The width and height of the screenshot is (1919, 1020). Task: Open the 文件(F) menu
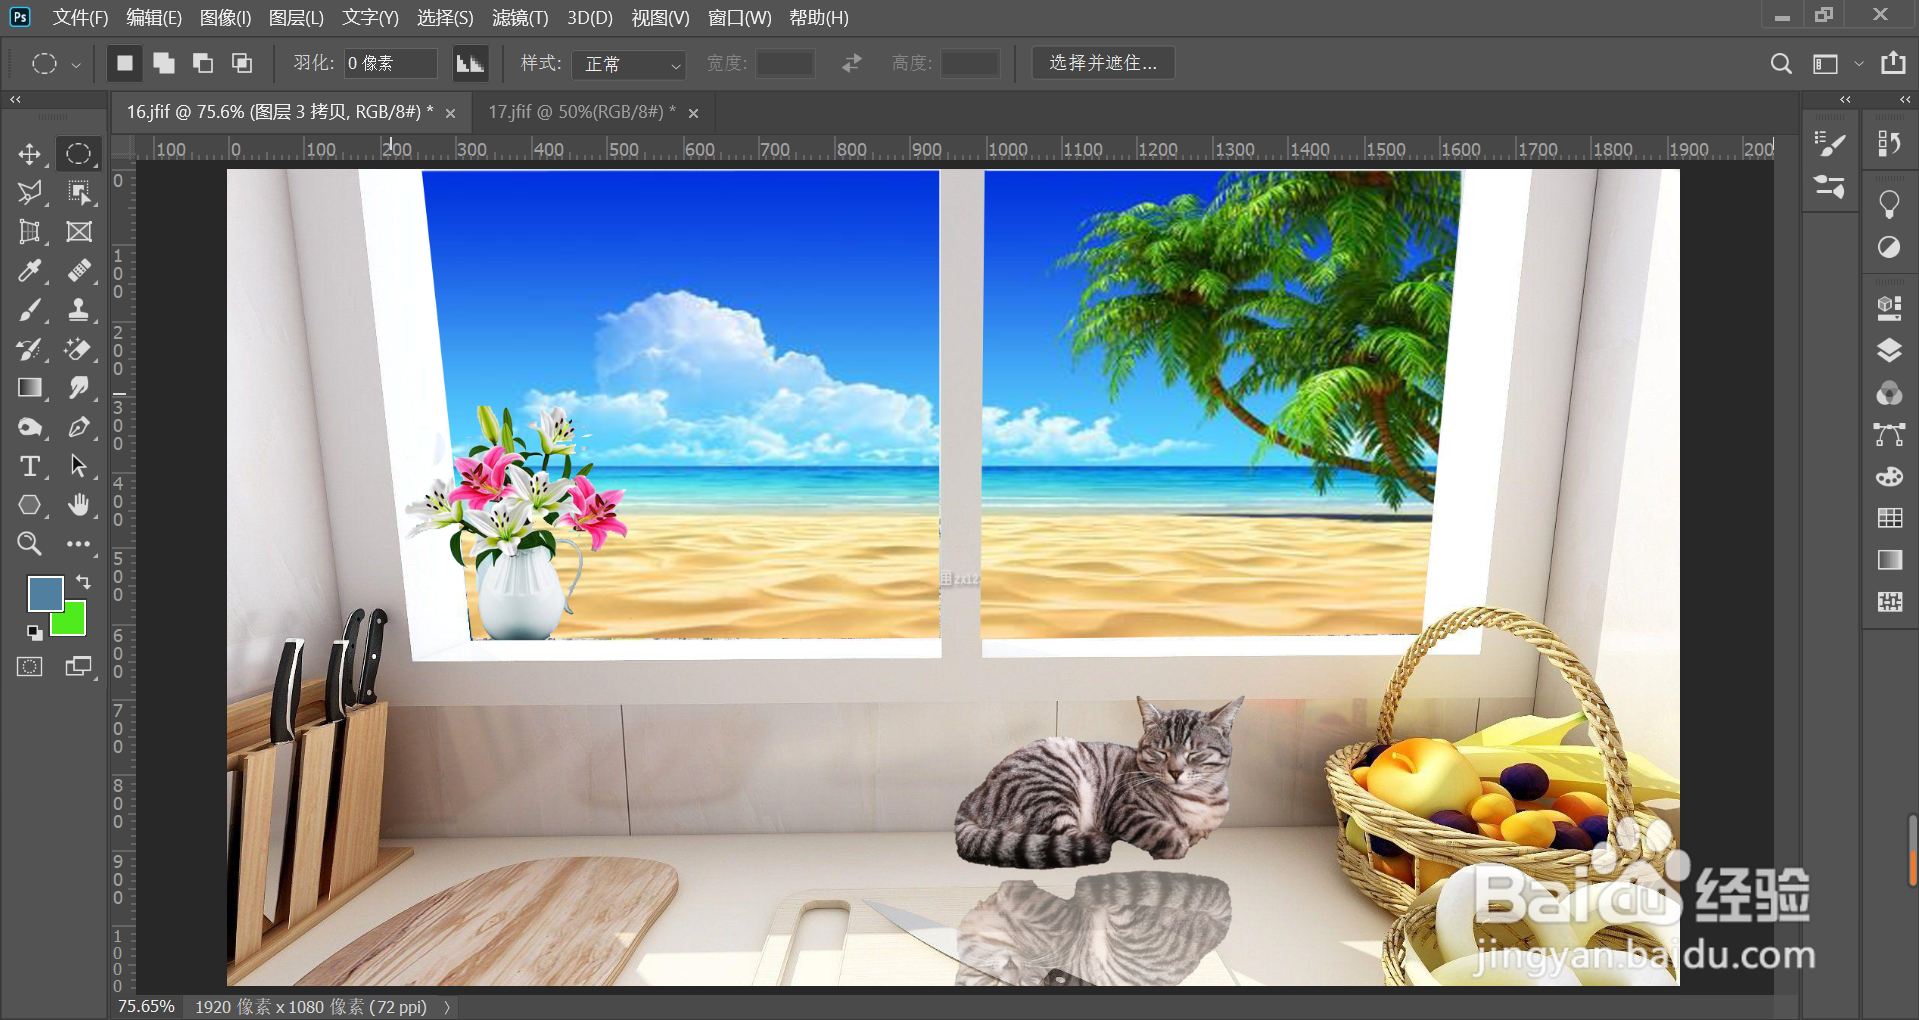click(x=80, y=18)
